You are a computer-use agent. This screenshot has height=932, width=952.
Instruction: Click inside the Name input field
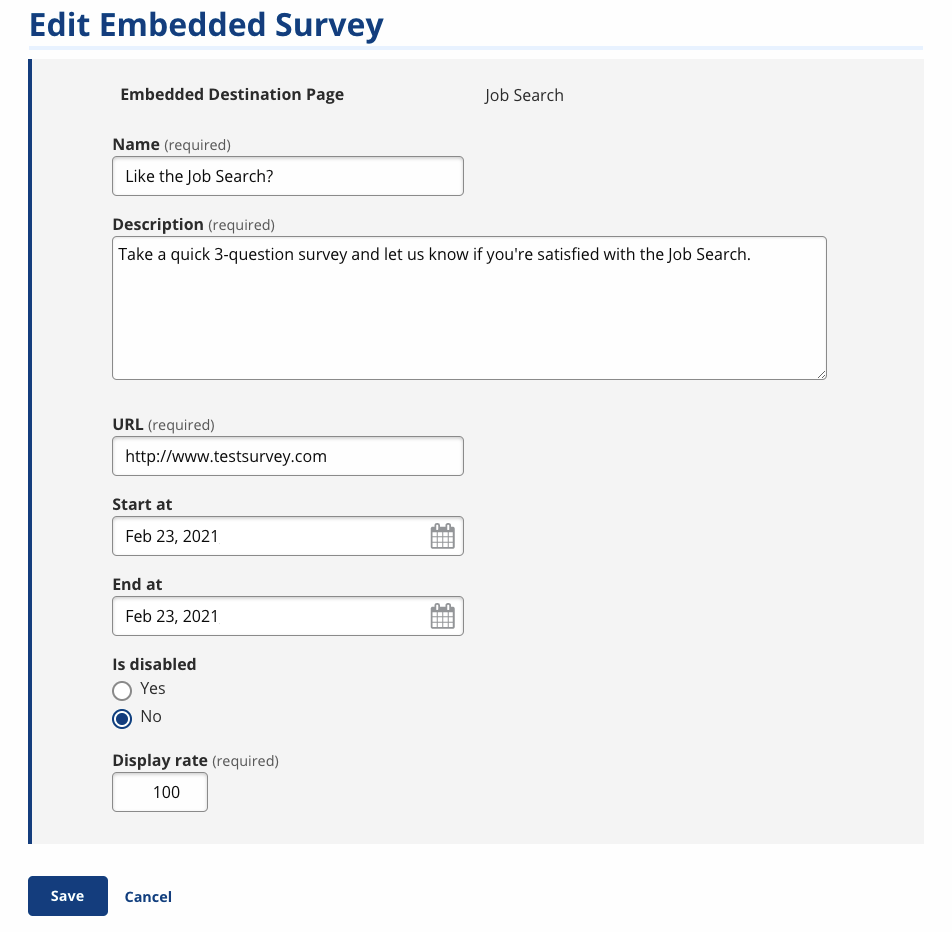tap(287, 175)
